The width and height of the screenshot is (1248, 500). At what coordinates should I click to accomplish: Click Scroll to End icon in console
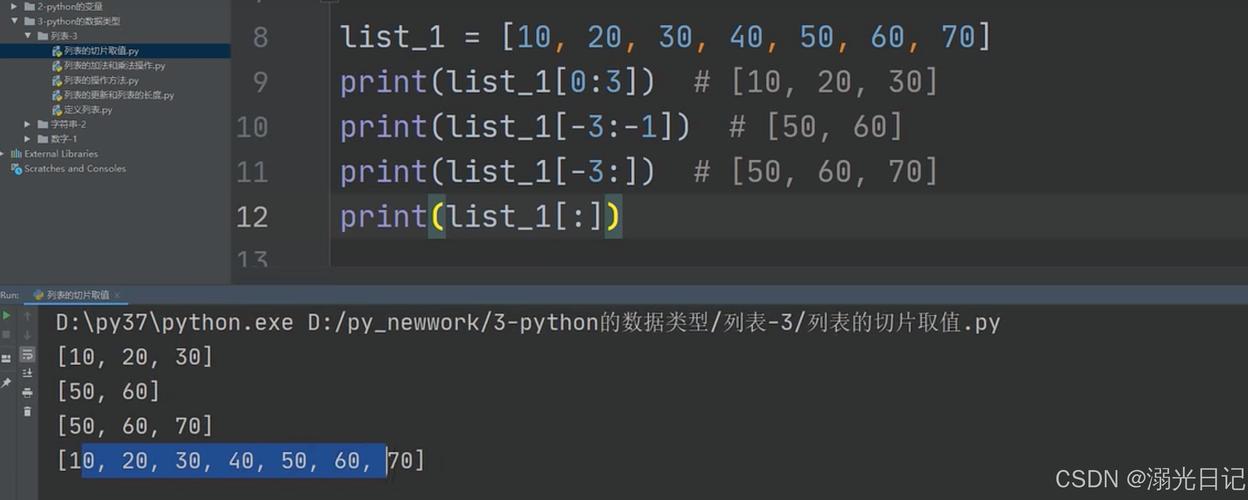pos(27,373)
